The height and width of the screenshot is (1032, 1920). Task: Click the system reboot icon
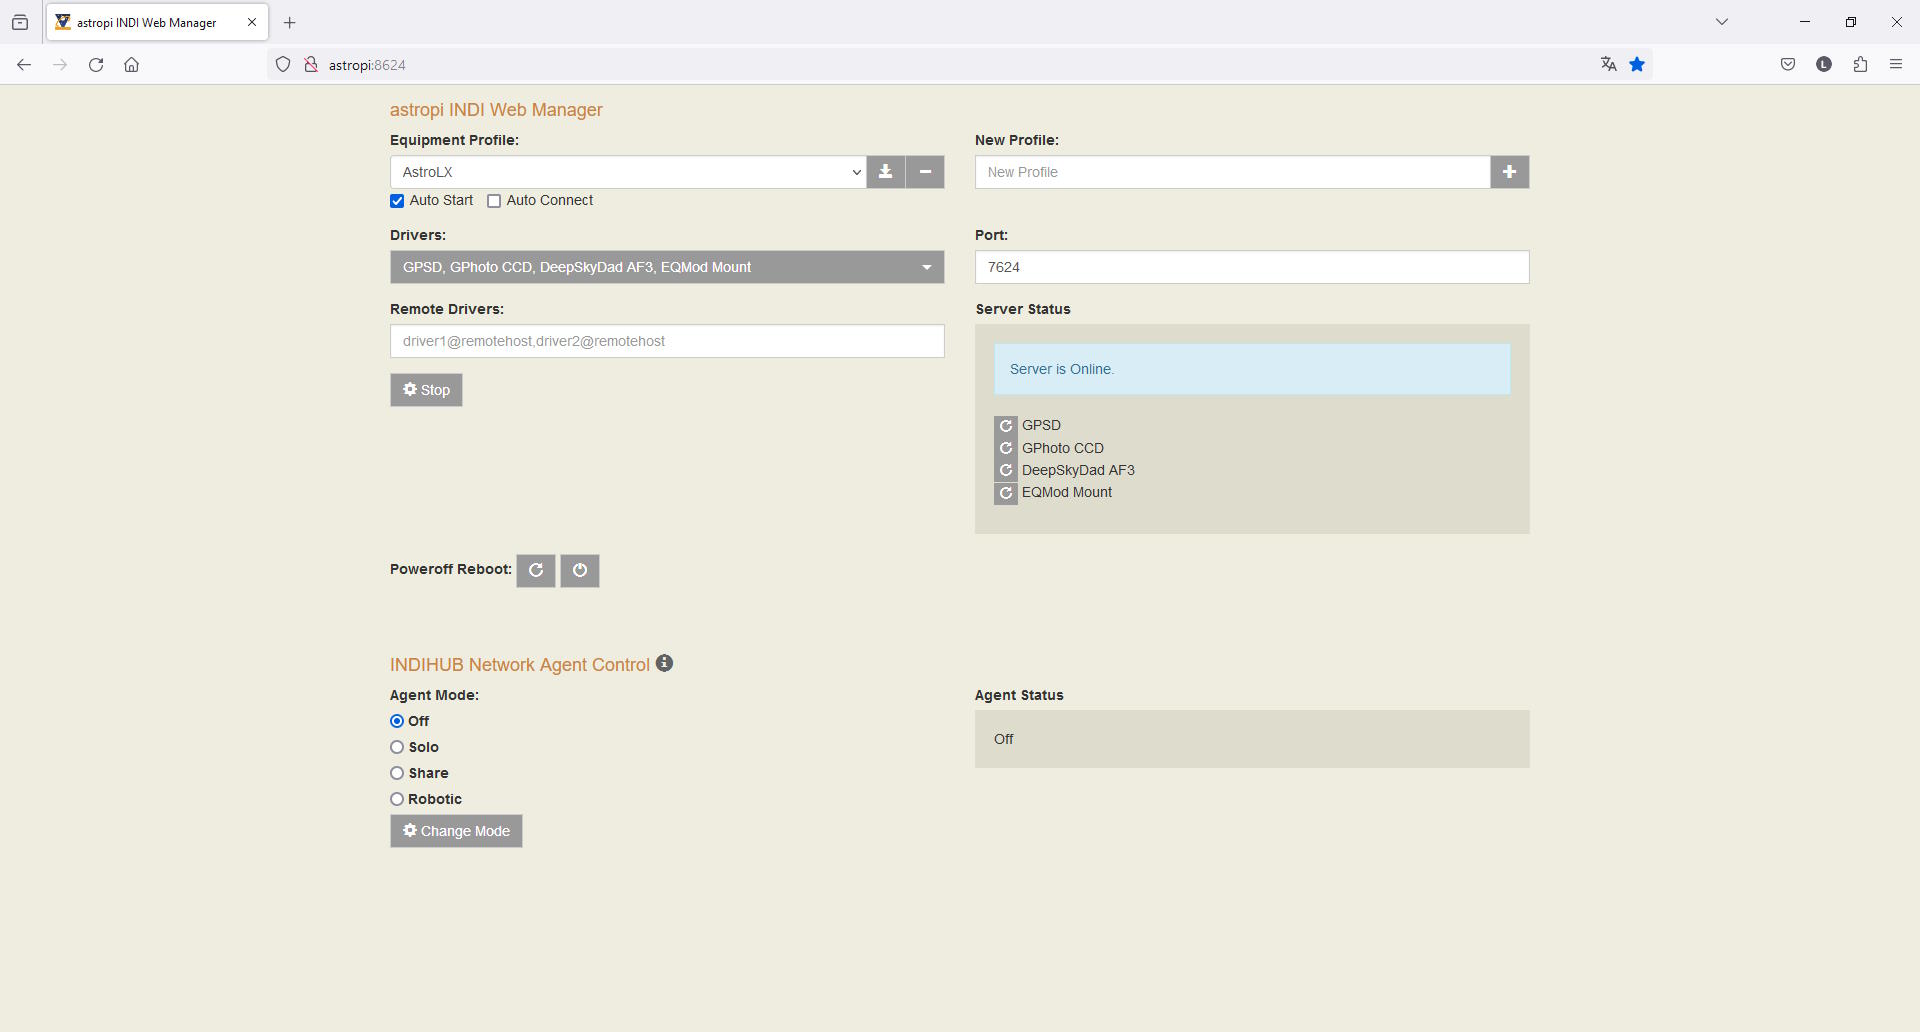536,570
